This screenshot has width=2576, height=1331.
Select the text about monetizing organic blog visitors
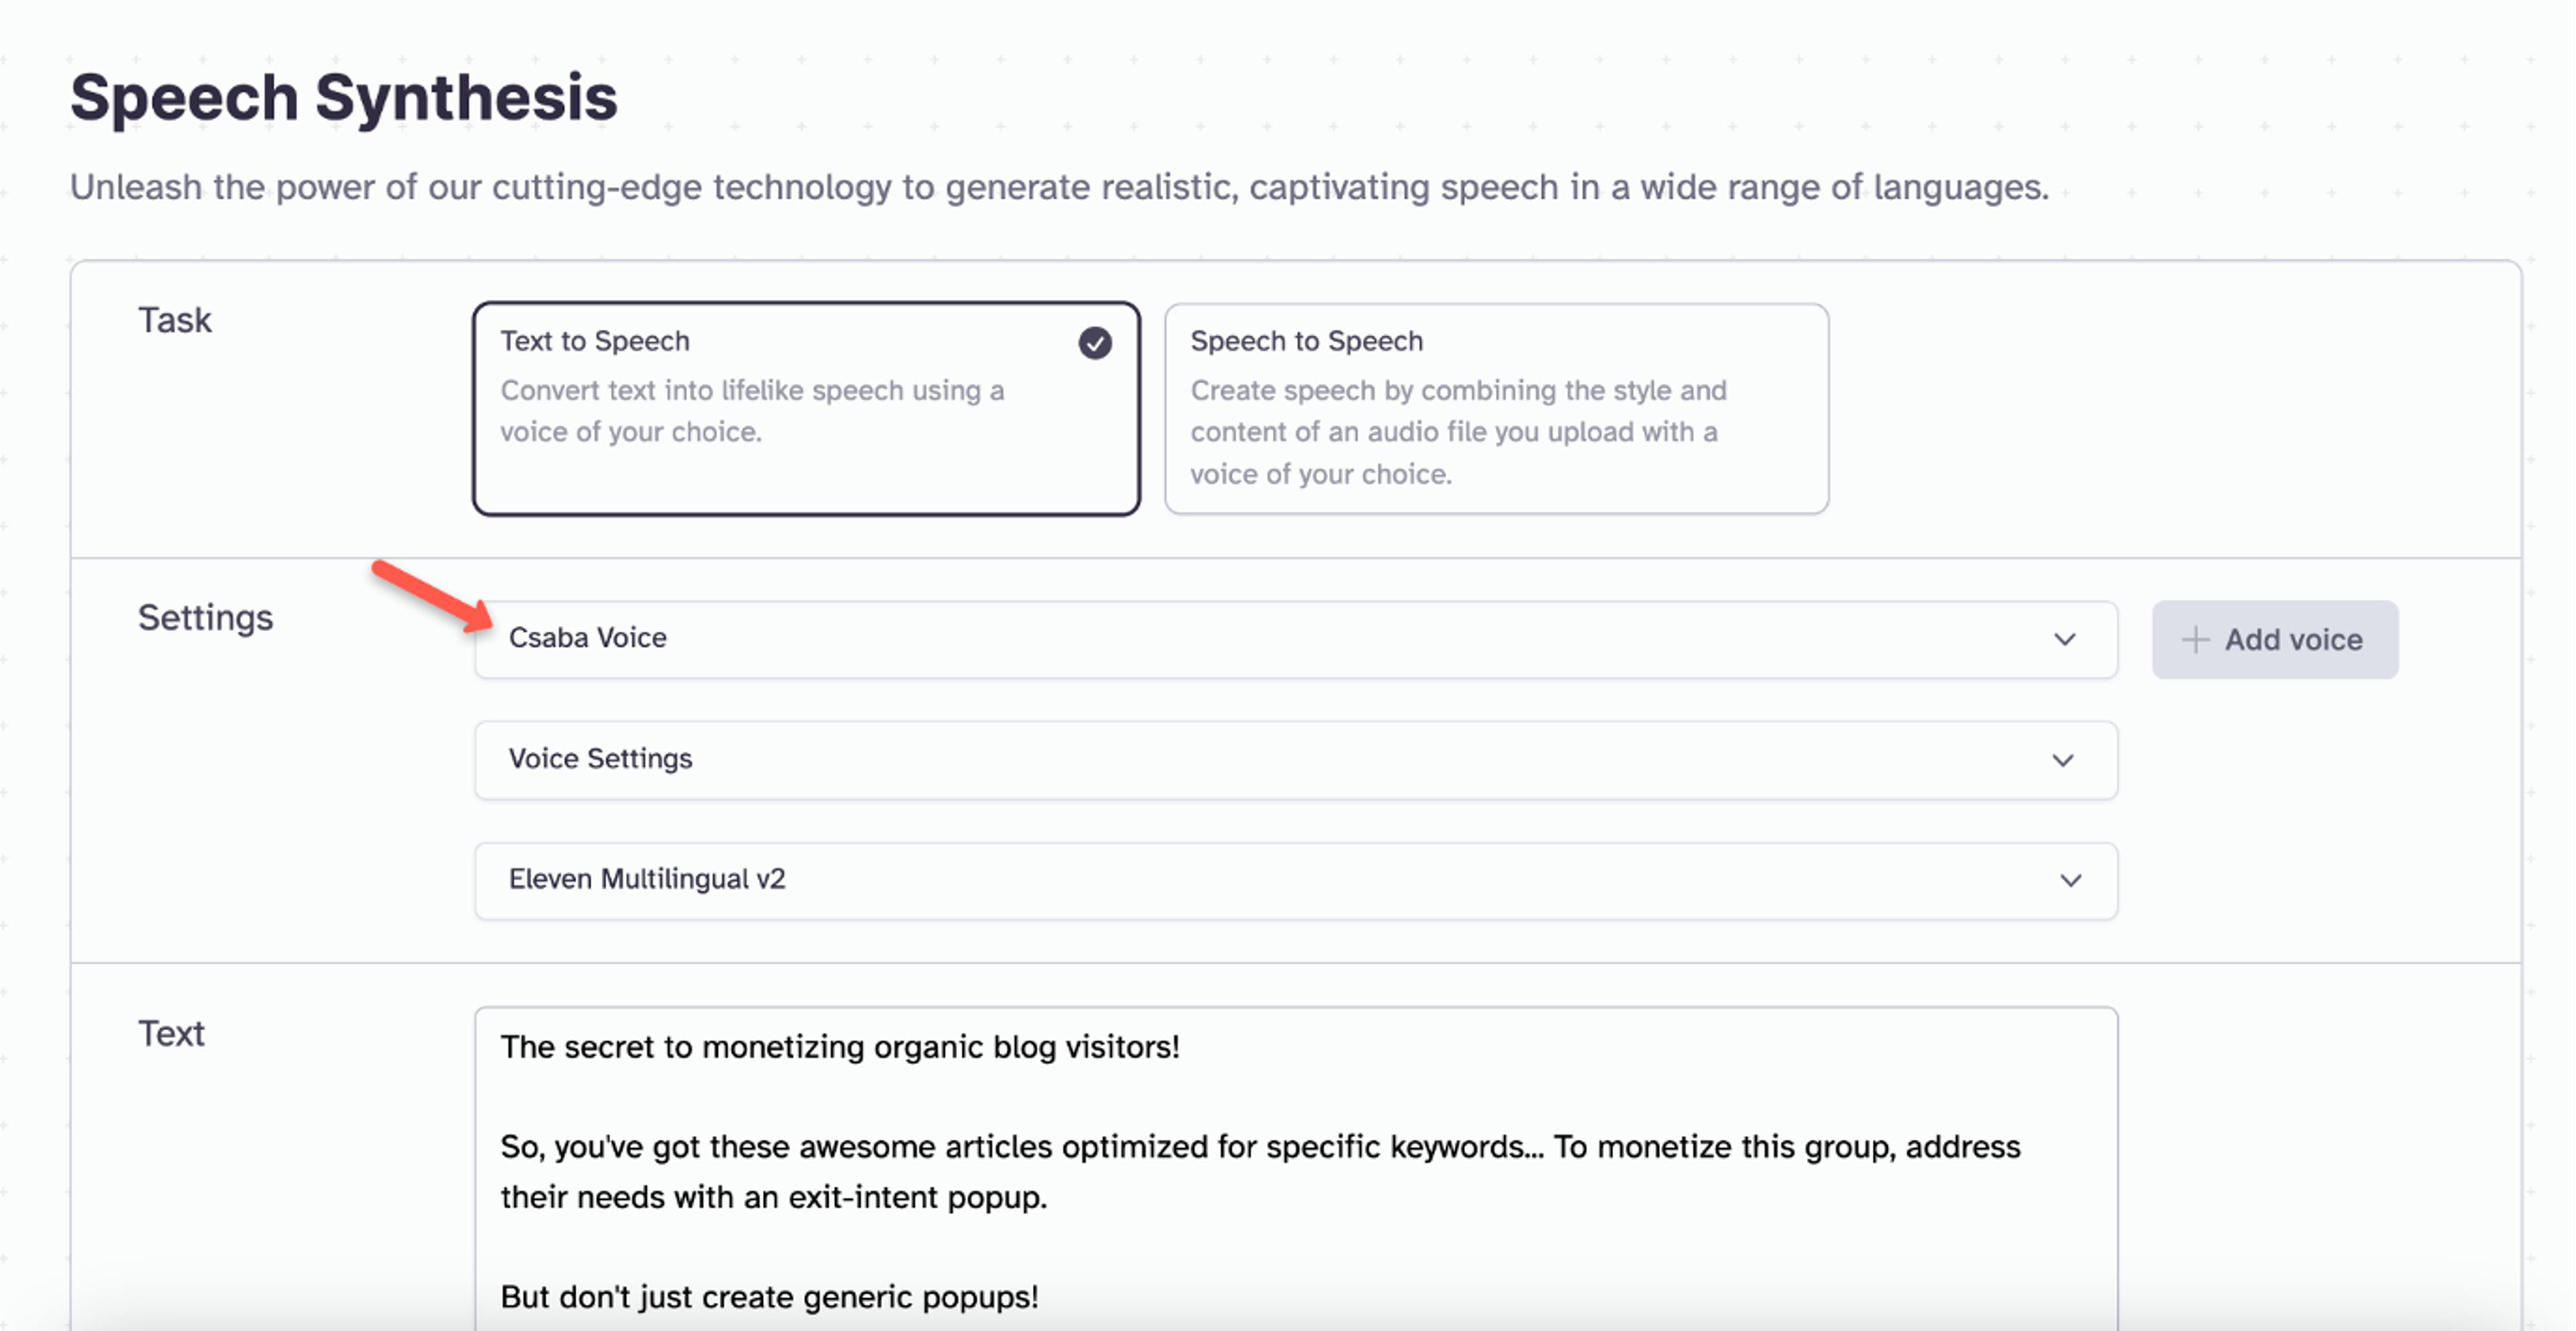pos(840,1047)
